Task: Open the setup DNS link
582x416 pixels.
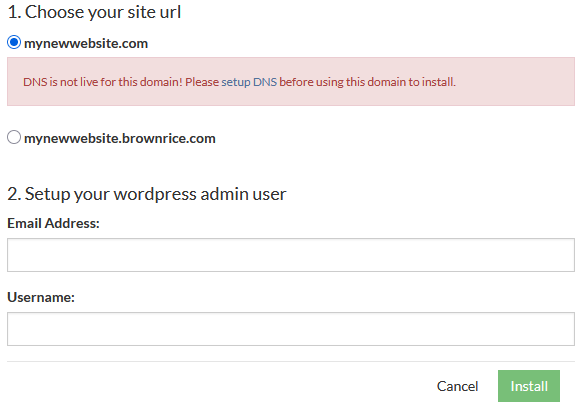Action: [249, 82]
